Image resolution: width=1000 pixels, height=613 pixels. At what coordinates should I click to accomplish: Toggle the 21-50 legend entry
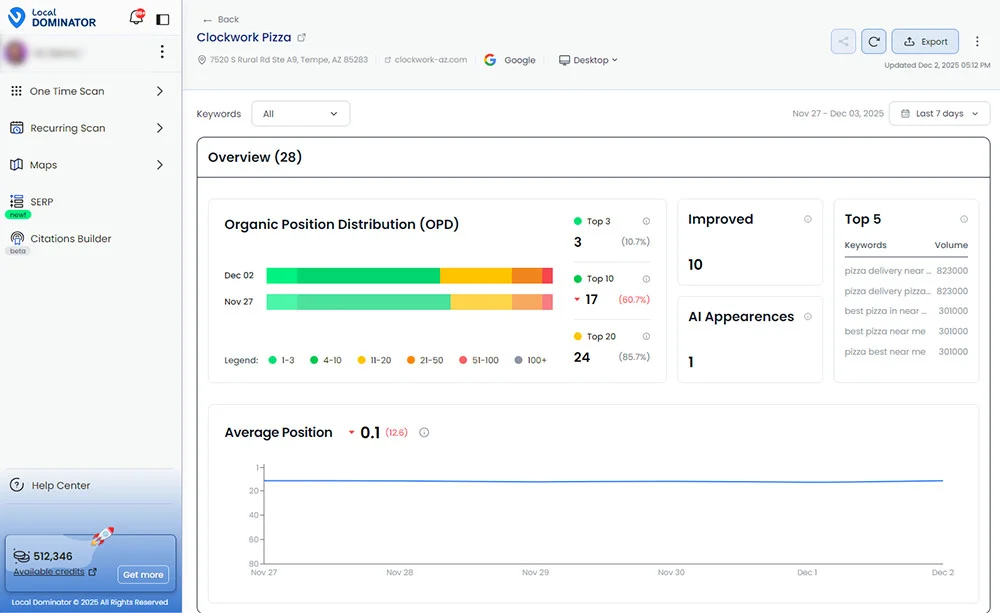[x=425, y=360]
